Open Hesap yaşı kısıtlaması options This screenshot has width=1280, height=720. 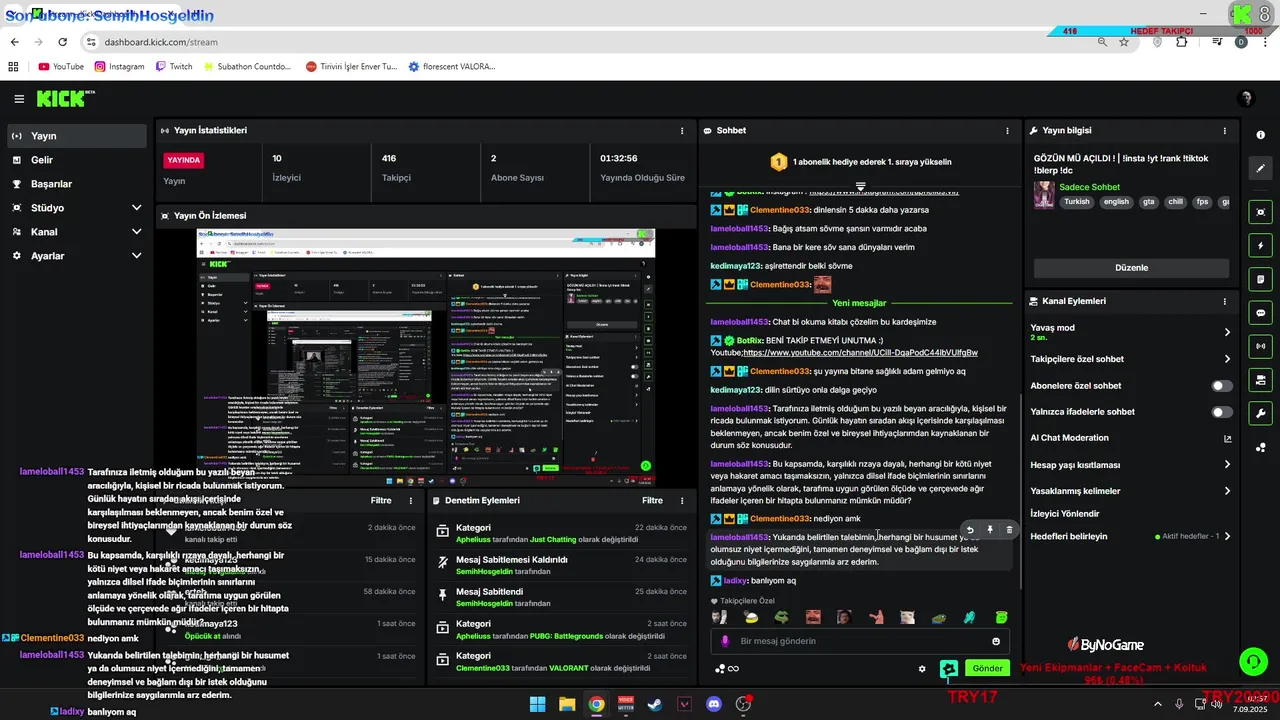pyautogui.click(x=1131, y=465)
